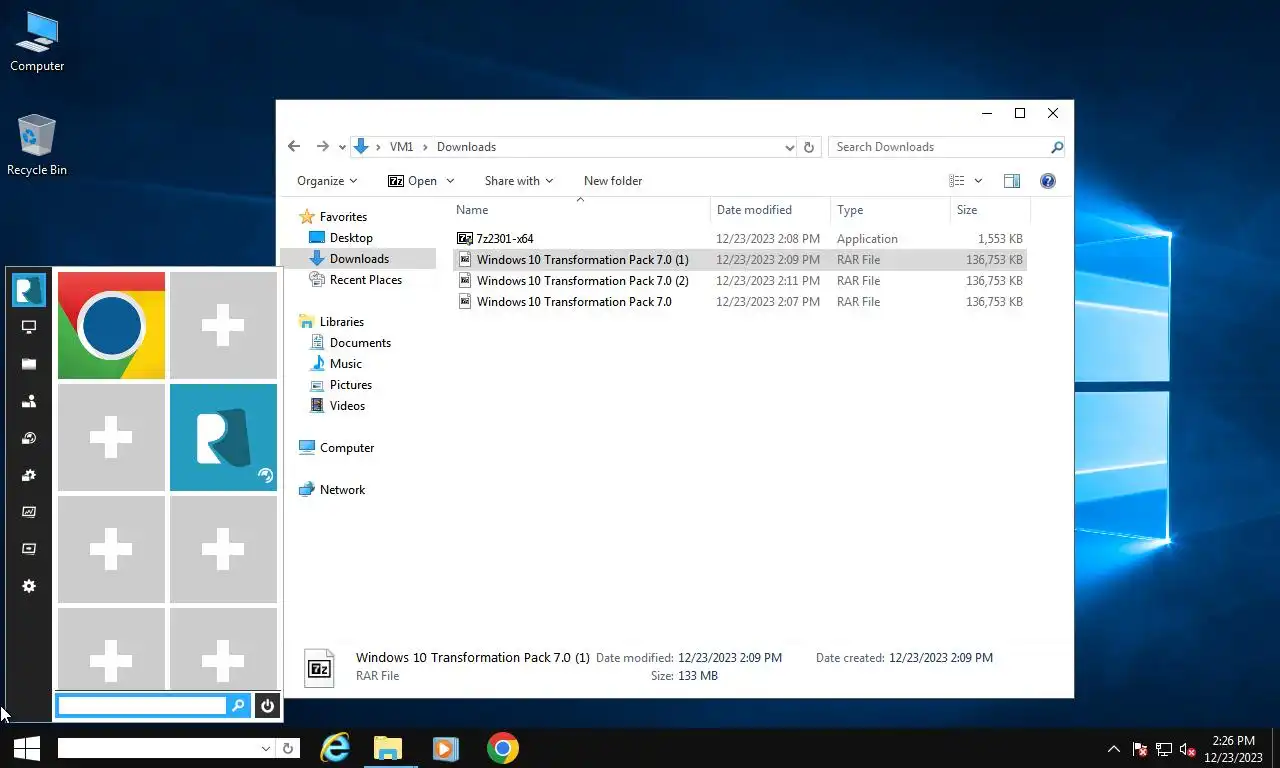The height and width of the screenshot is (768, 1280).
Task: Change your view icon button
Action: coord(957,181)
